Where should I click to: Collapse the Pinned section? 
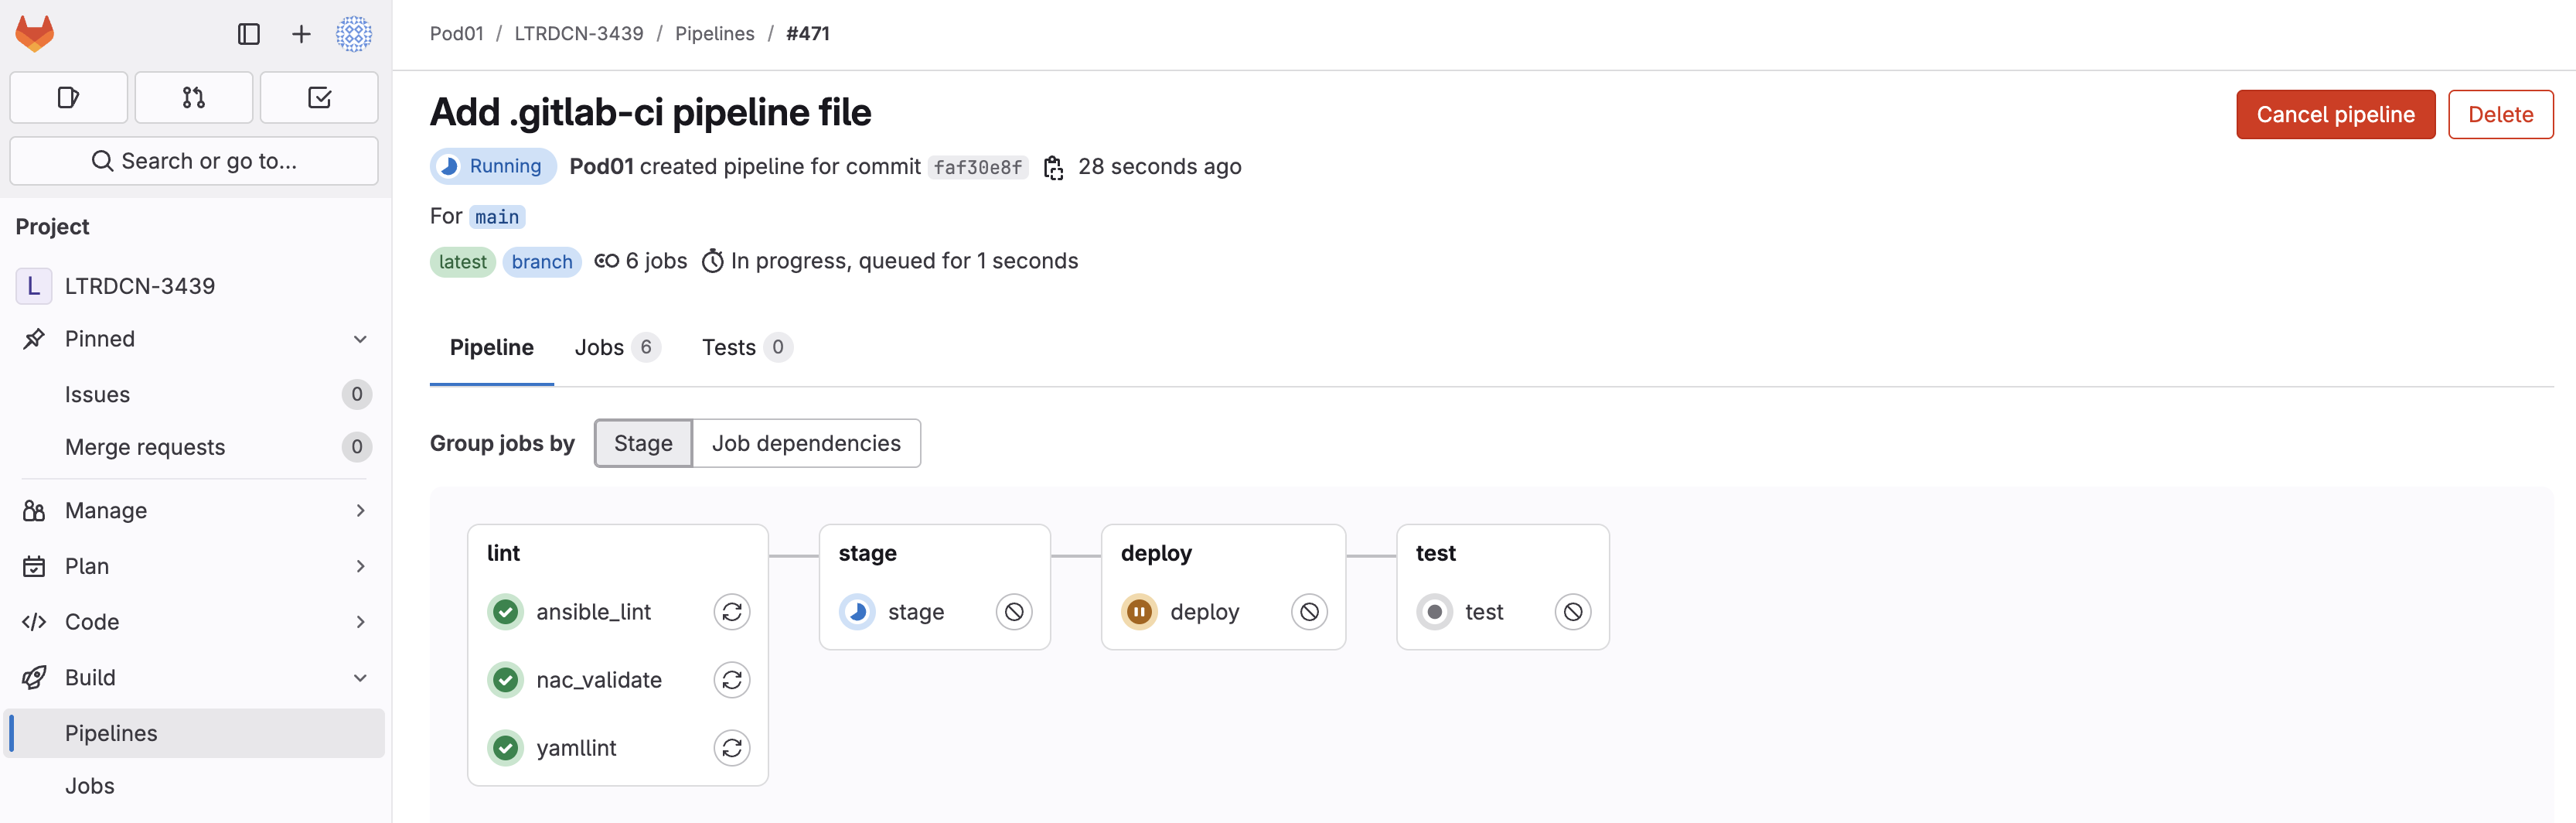(x=360, y=339)
